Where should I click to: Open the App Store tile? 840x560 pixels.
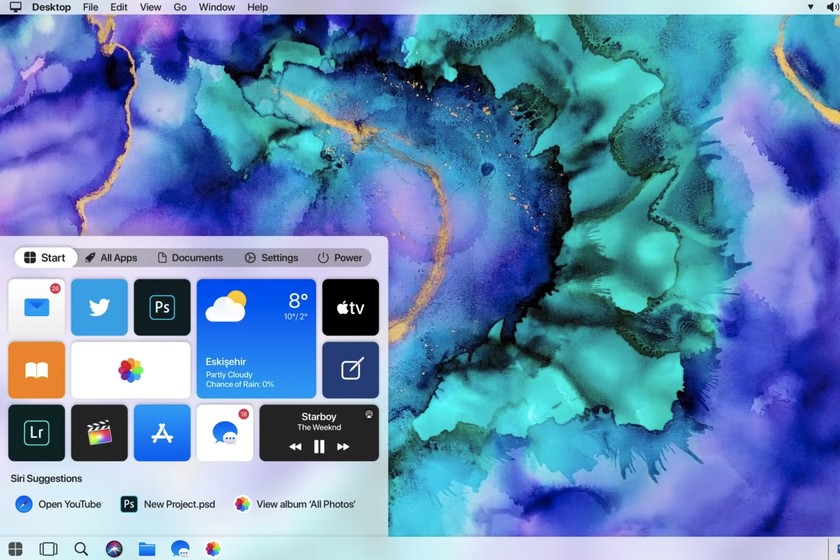pos(162,433)
